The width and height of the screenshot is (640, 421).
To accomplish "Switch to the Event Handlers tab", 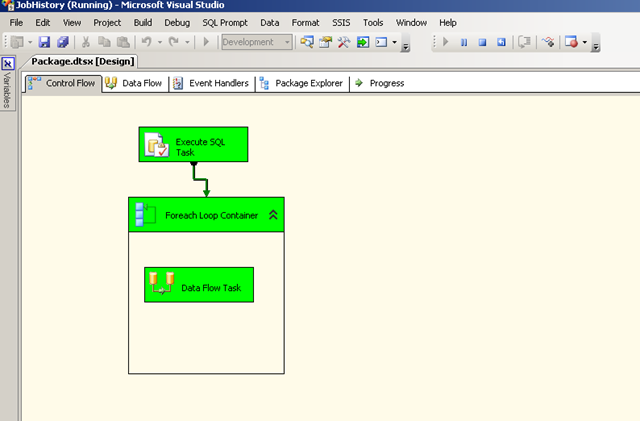I will click(211, 83).
